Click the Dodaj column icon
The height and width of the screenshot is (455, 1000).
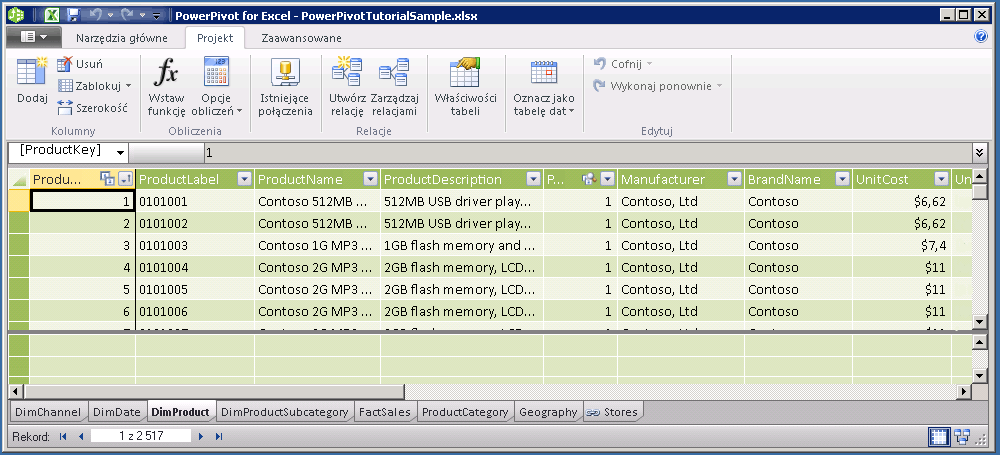pos(32,71)
